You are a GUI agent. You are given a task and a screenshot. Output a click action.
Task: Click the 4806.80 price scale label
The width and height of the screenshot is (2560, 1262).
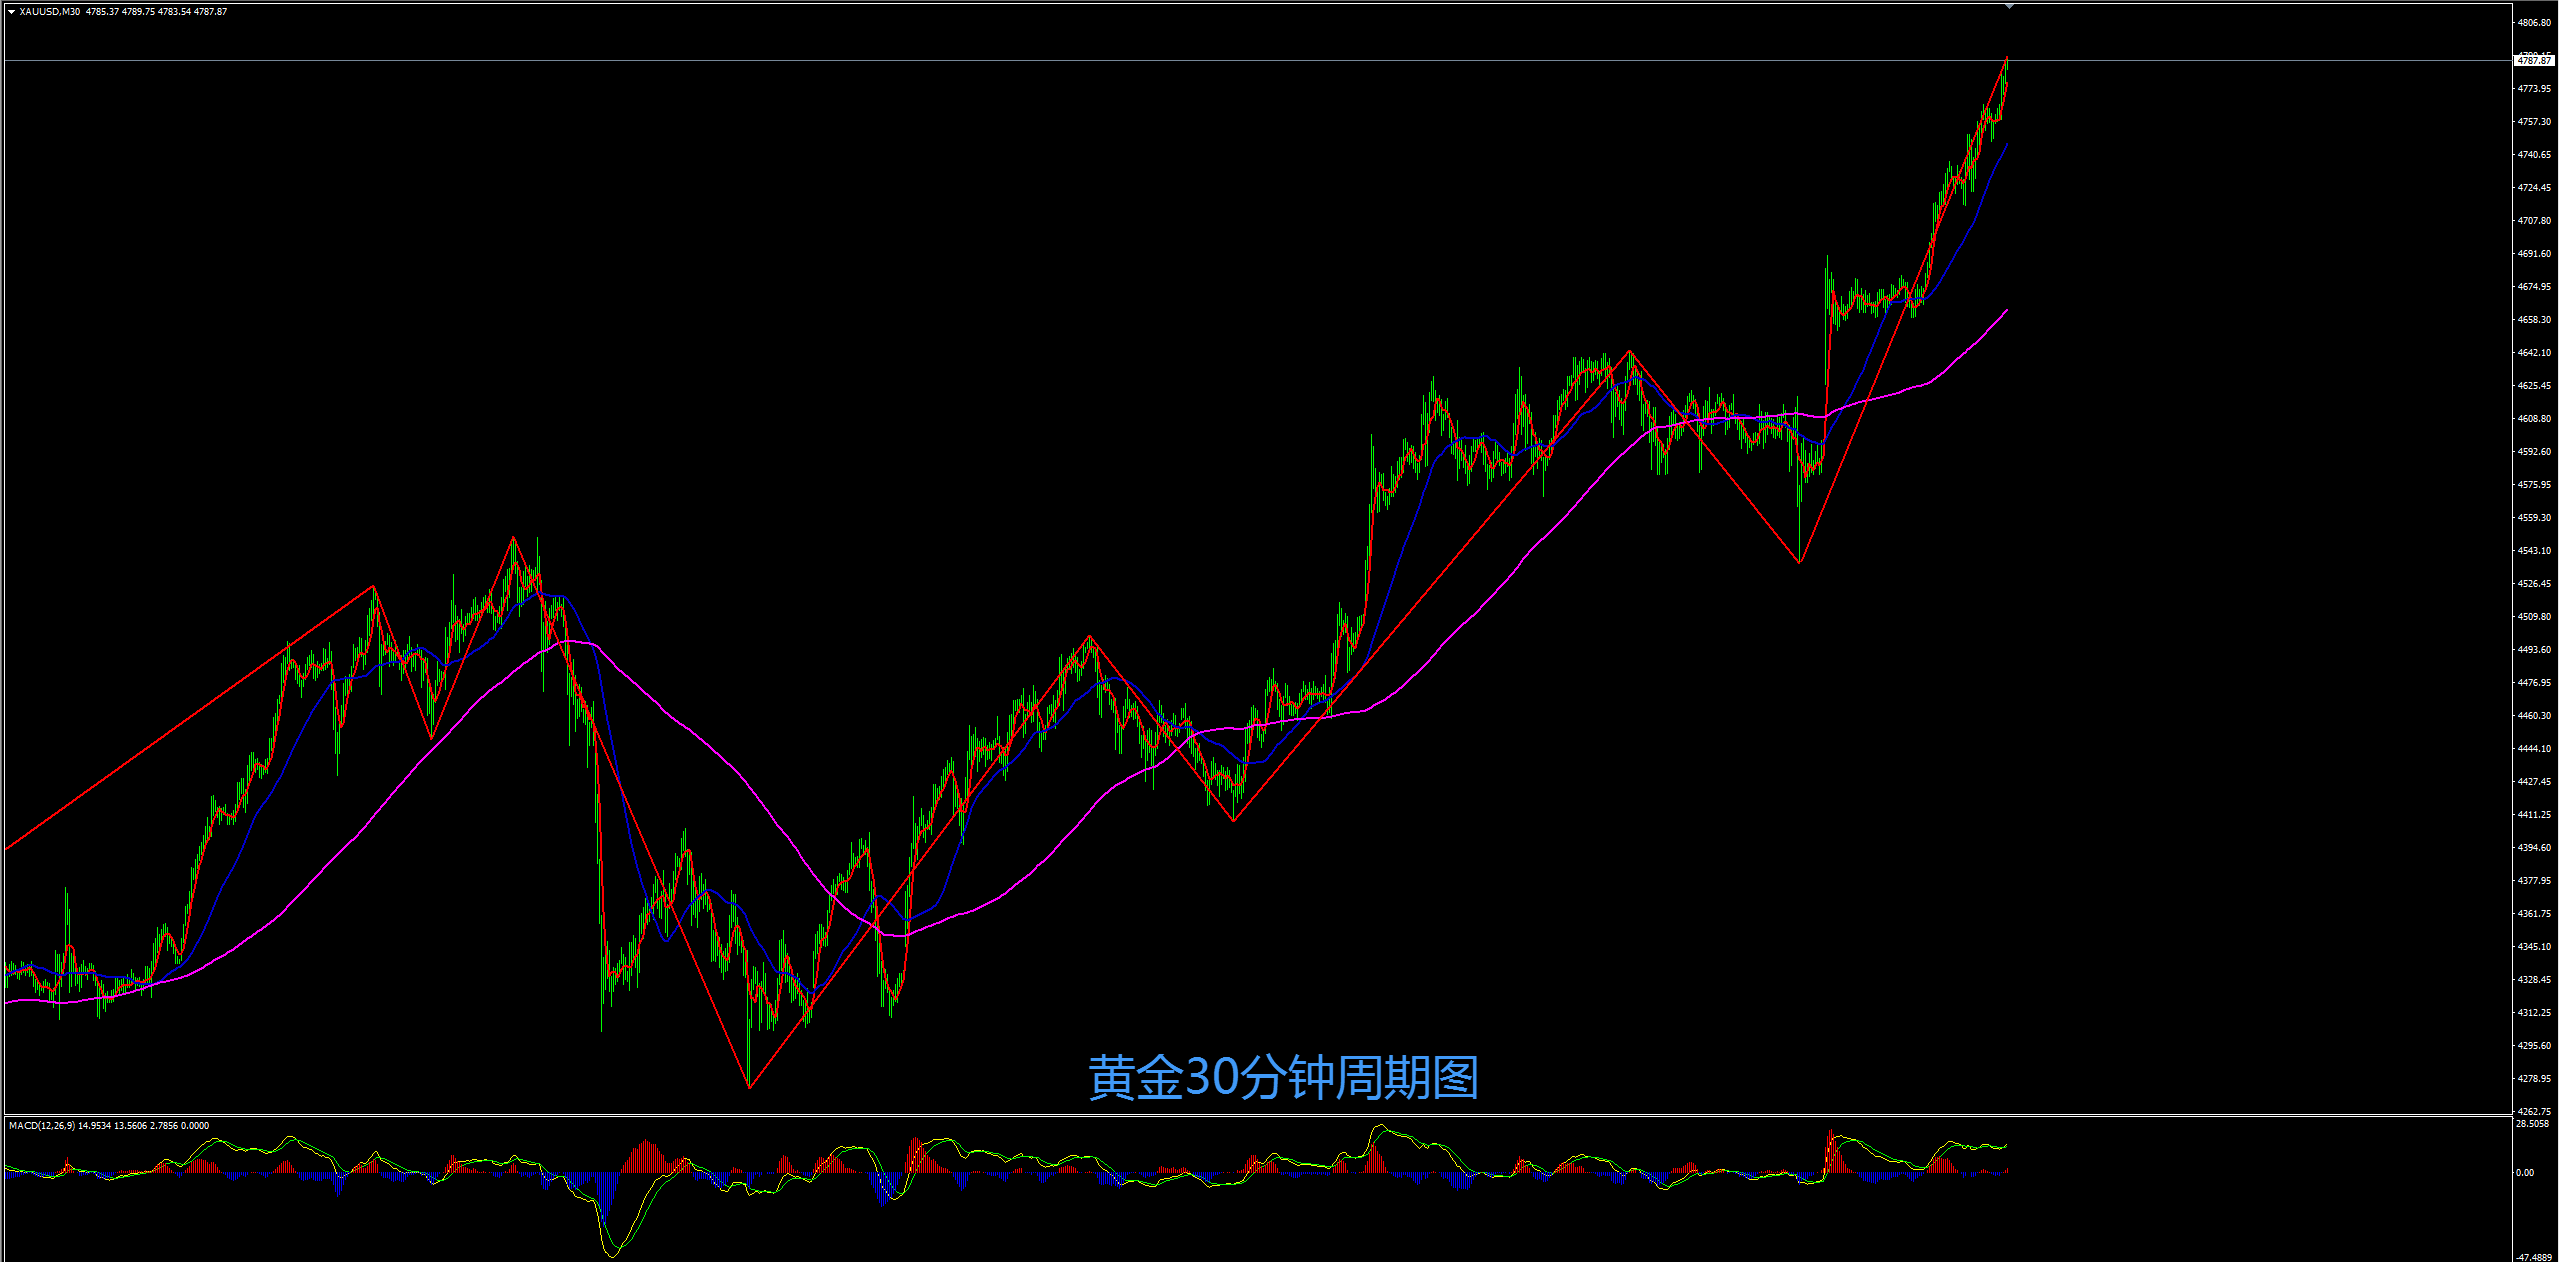click(2534, 22)
